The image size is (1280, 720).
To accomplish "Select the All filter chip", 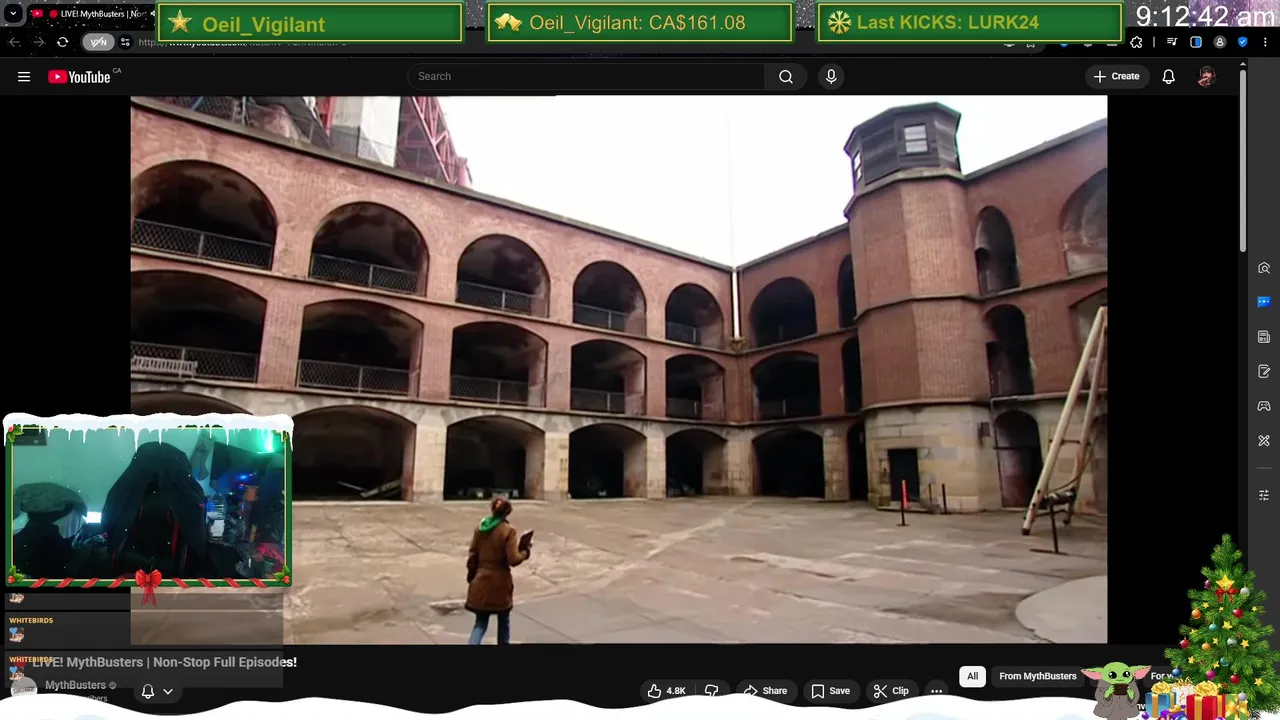I will (x=972, y=676).
